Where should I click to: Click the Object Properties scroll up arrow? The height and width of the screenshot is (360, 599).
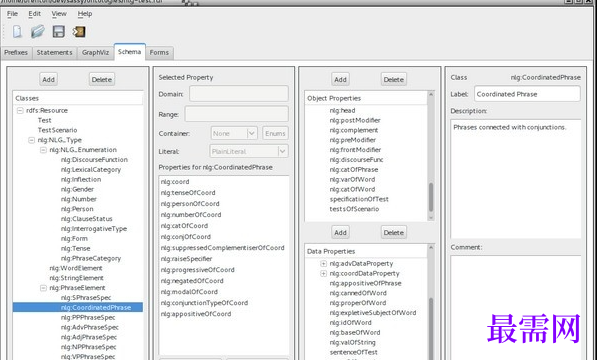click(x=431, y=94)
